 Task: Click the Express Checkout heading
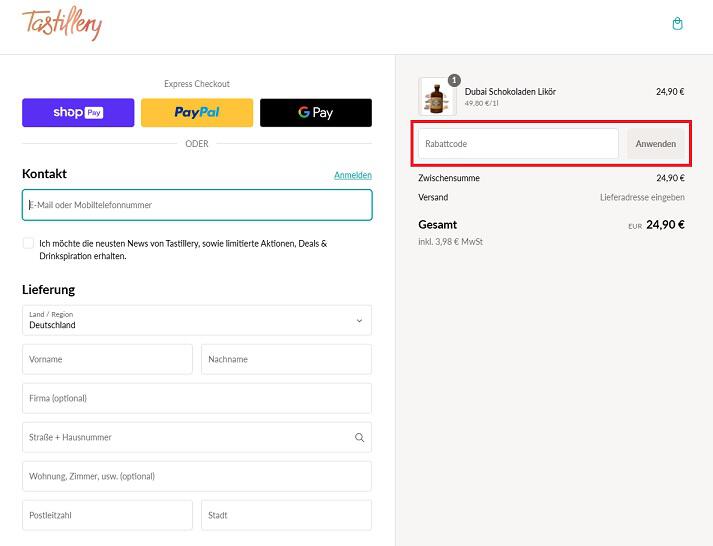(197, 84)
